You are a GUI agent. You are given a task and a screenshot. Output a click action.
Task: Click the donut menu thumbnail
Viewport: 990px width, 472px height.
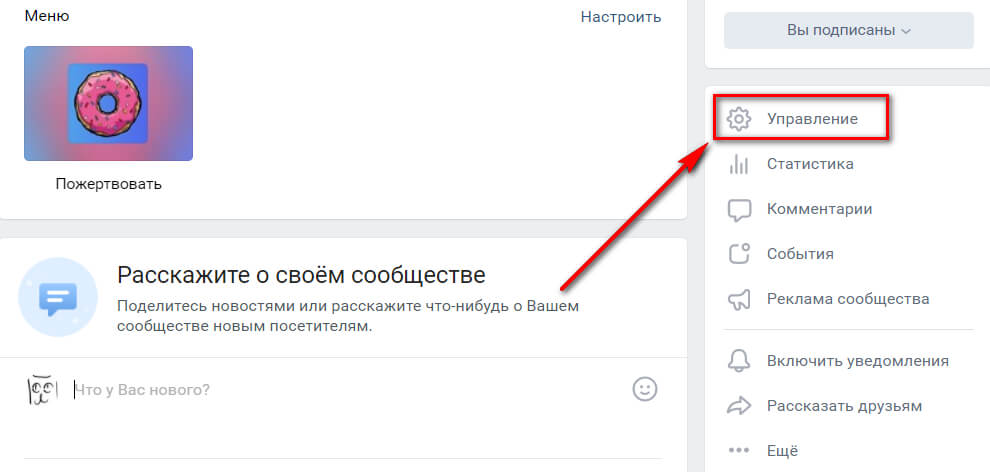(109, 103)
